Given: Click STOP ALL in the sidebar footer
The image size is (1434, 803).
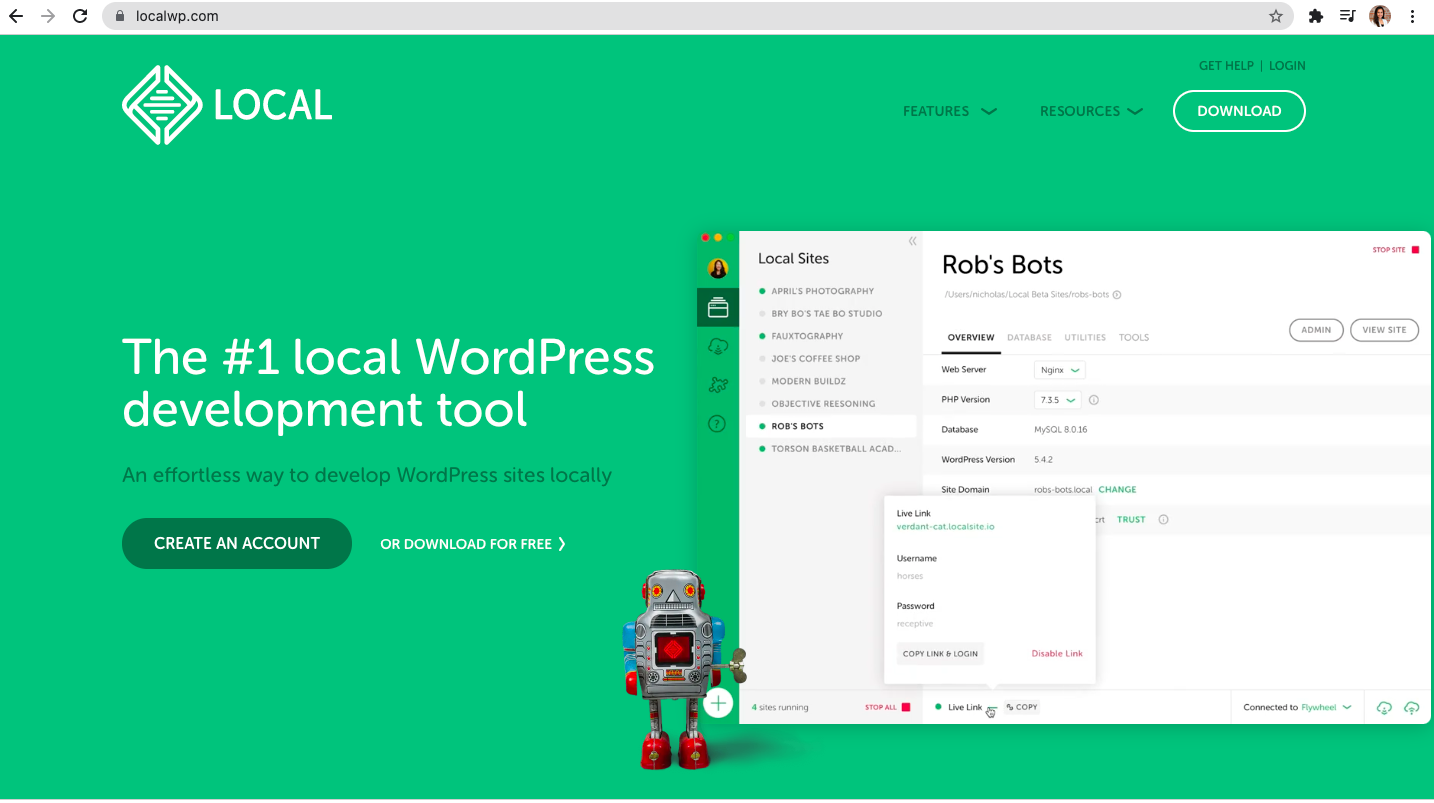Looking at the screenshot, I should [888, 707].
